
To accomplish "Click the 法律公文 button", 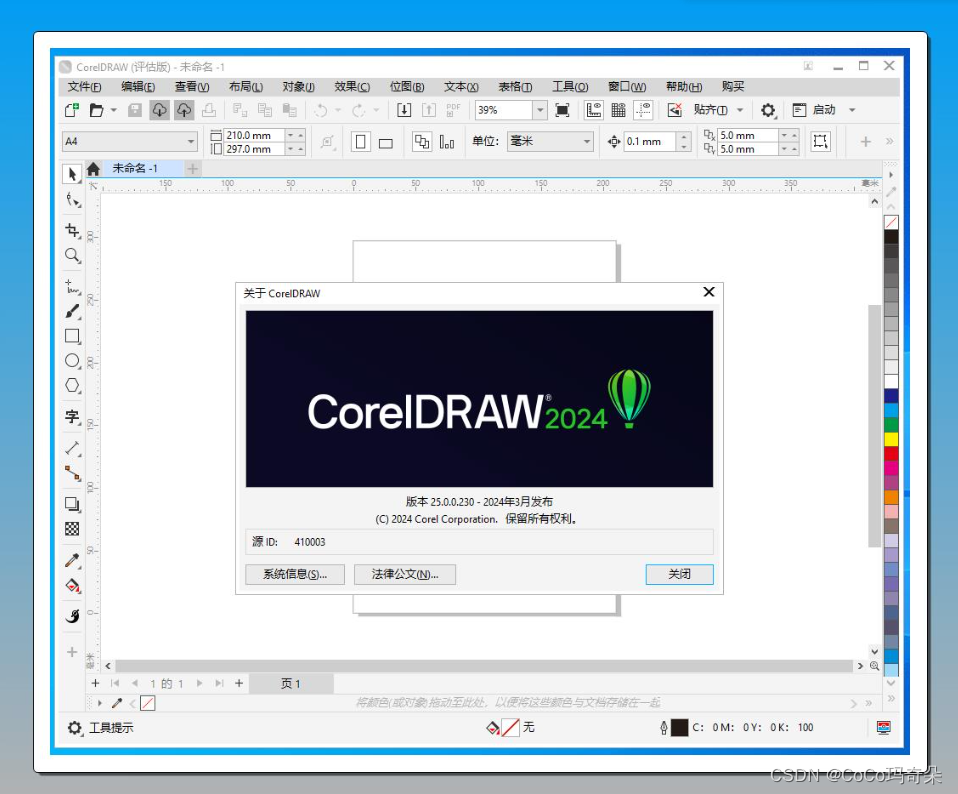I will pyautogui.click(x=404, y=574).
